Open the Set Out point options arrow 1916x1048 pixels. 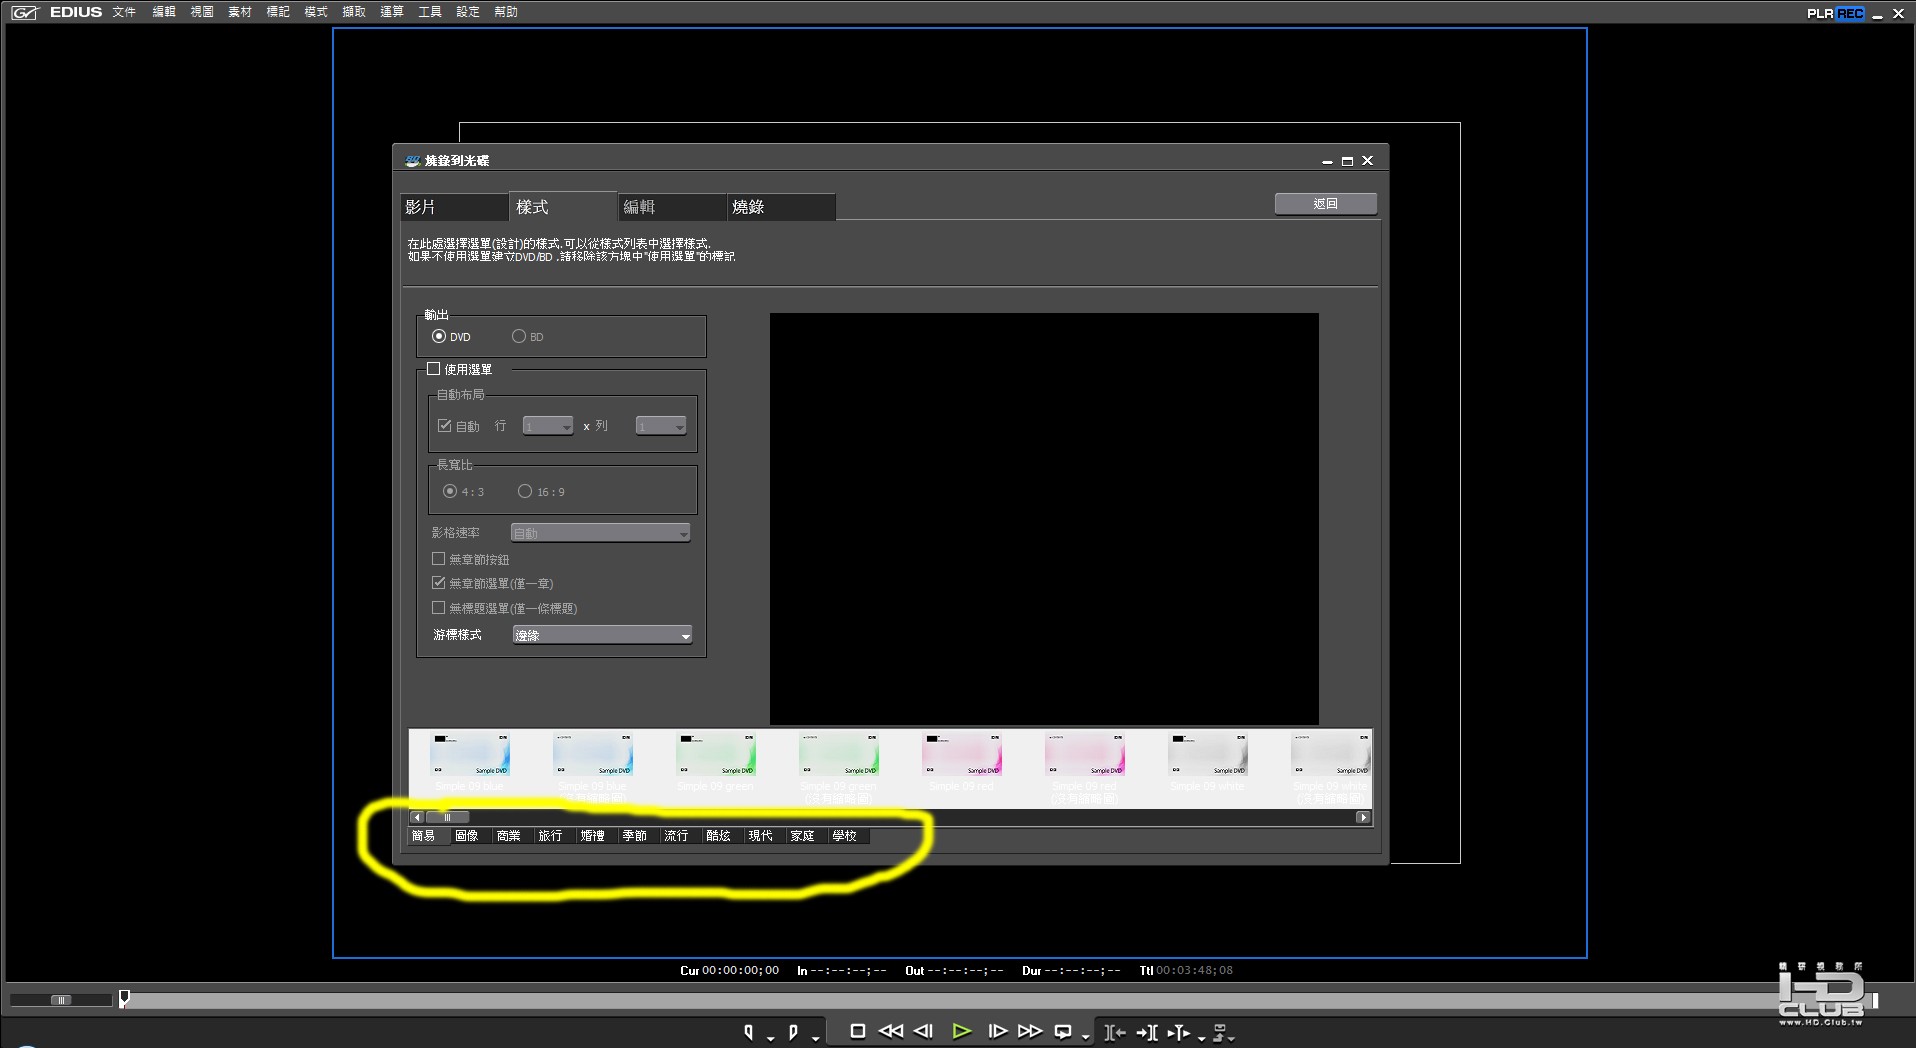pyautogui.click(x=816, y=1038)
